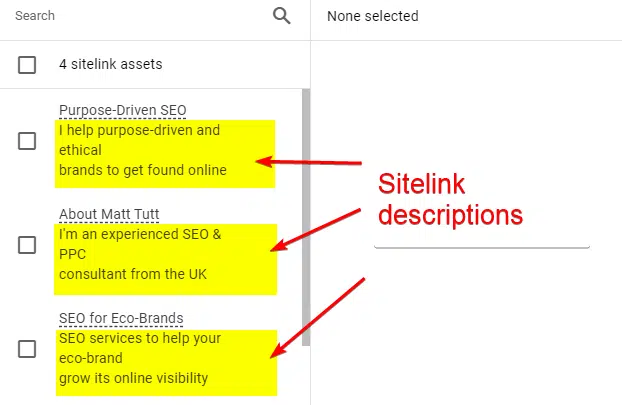Check the Purpose-Driven SEO sitelink box
The image size is (622, 405).
(x=27, y=141)
